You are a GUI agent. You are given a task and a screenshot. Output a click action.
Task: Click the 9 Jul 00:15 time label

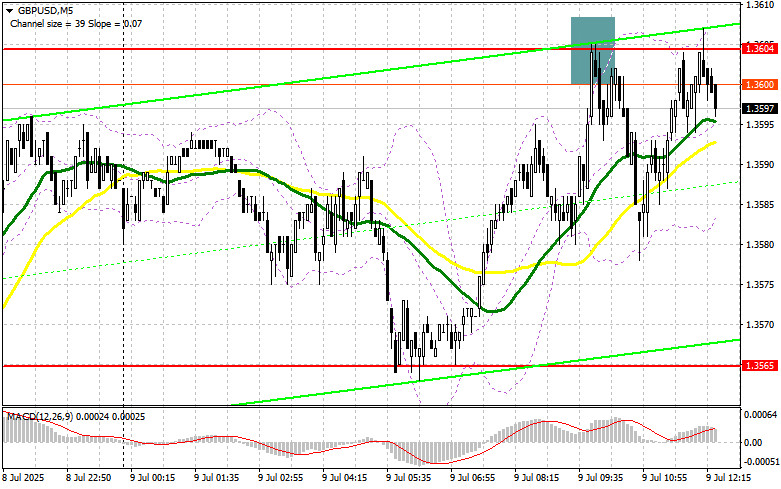pyautogui.click(x=152, y=478)
